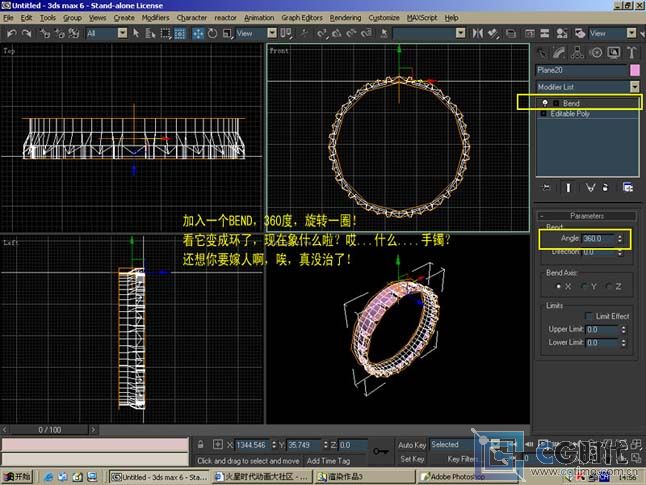
Task: Open the Rendering menu
Action: (345, 18)
